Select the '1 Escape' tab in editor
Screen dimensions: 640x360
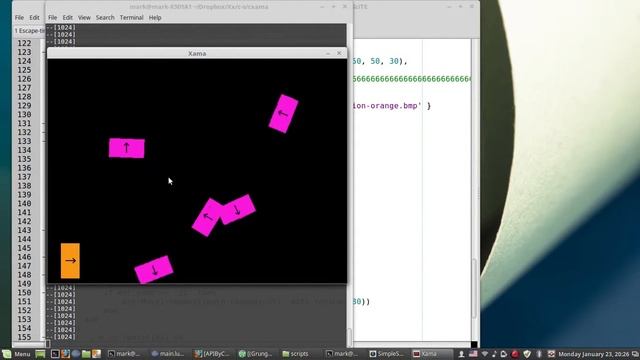[x=29, y=31]
